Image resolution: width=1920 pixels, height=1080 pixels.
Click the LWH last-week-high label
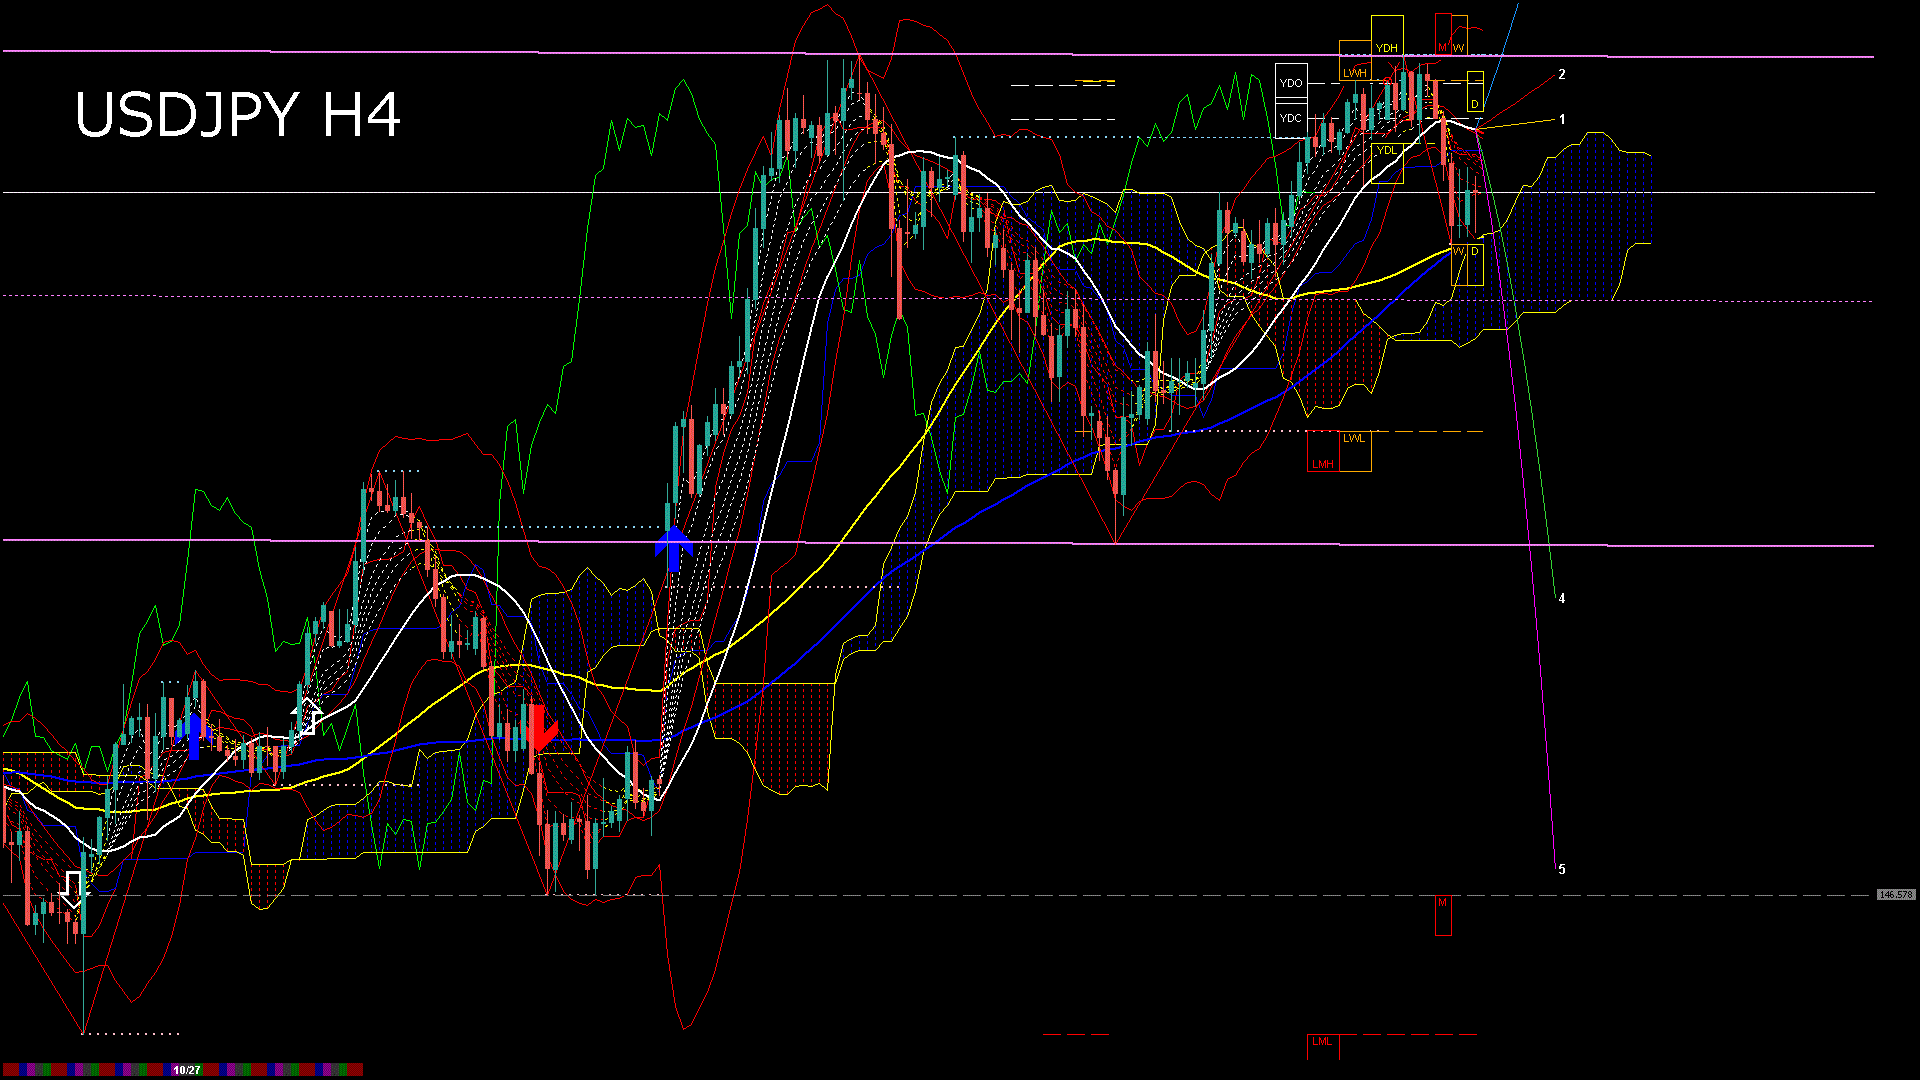click(x=1356, y=73)
